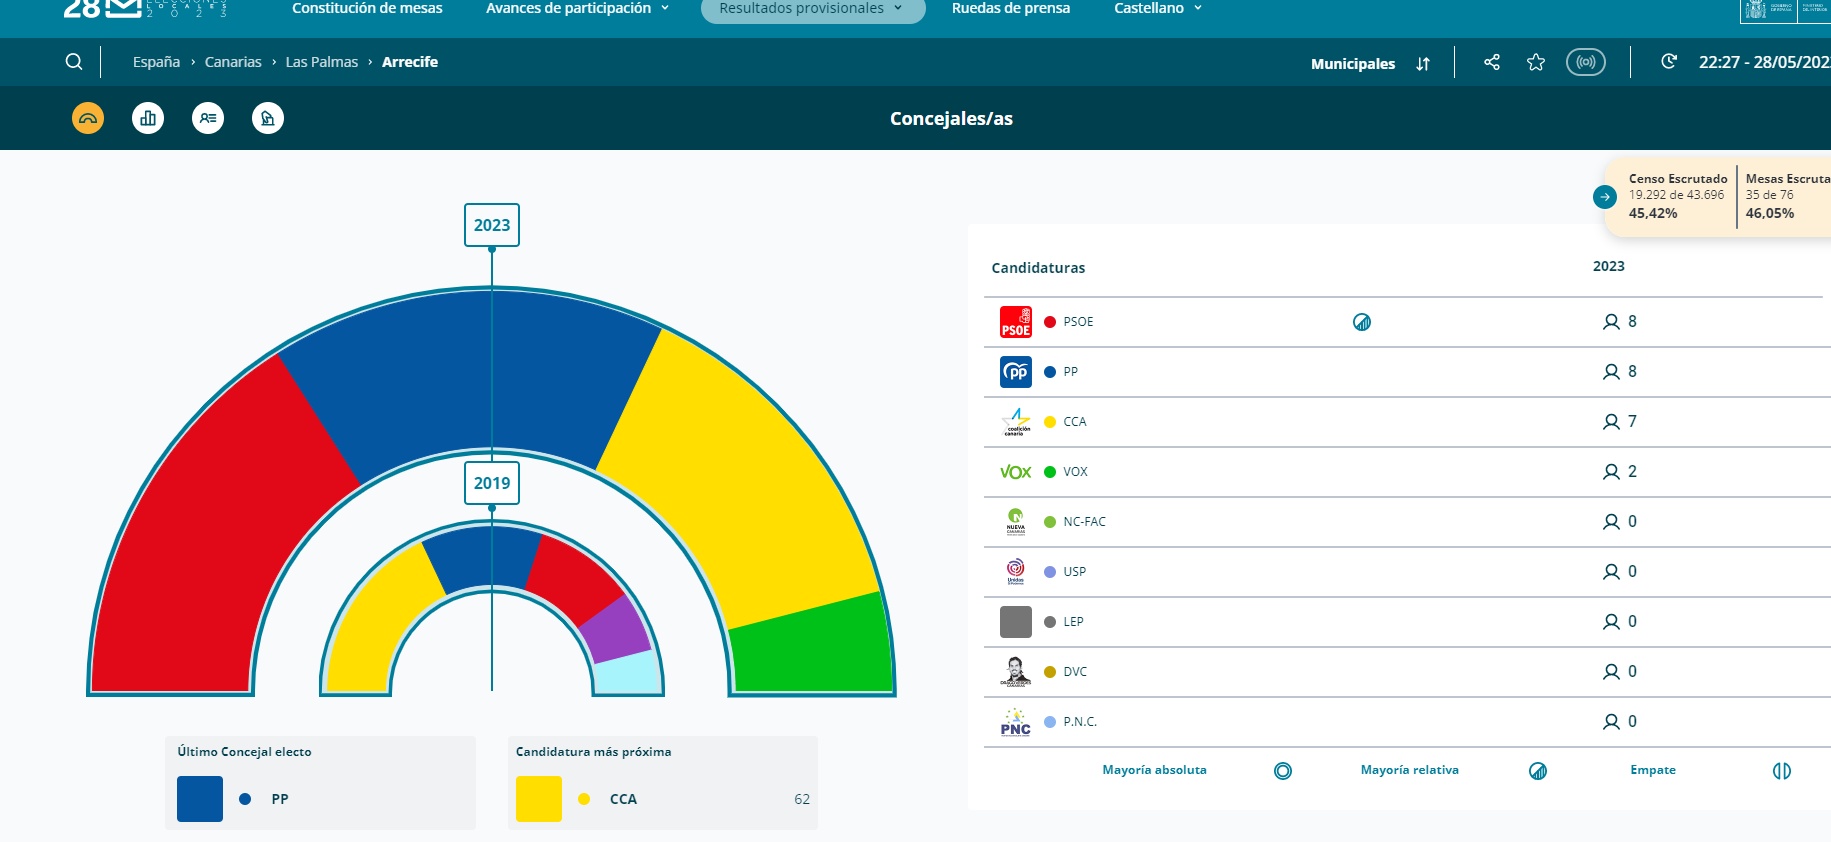Click the share icon

pos(1491,62)
